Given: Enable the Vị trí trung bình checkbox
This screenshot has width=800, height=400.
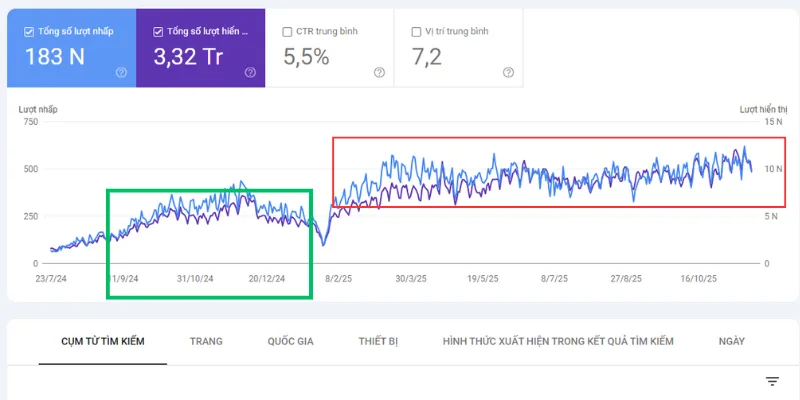Looking at the screenshot, I should click(417, 31).
